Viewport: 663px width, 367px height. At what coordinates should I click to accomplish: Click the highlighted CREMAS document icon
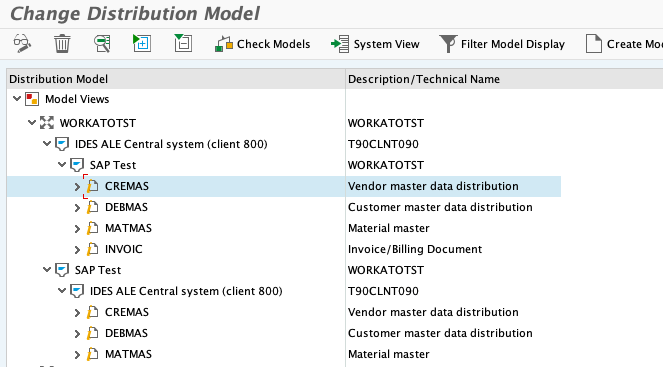[92, 186]
